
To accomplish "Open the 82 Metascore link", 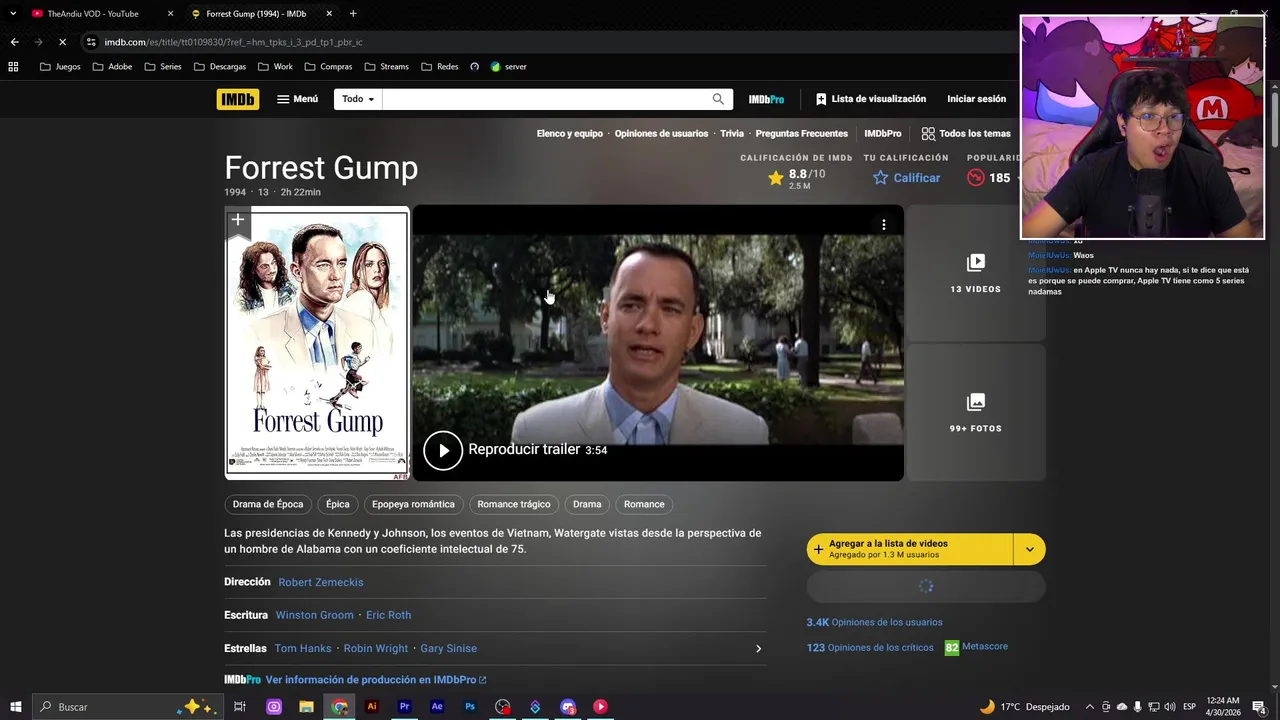I will [x=977, y=647].
